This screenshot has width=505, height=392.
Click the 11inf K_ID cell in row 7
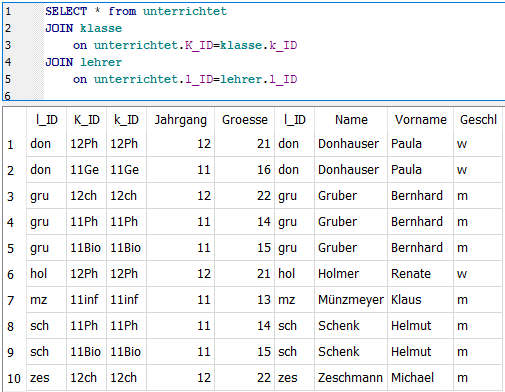[x=87, y=300]
